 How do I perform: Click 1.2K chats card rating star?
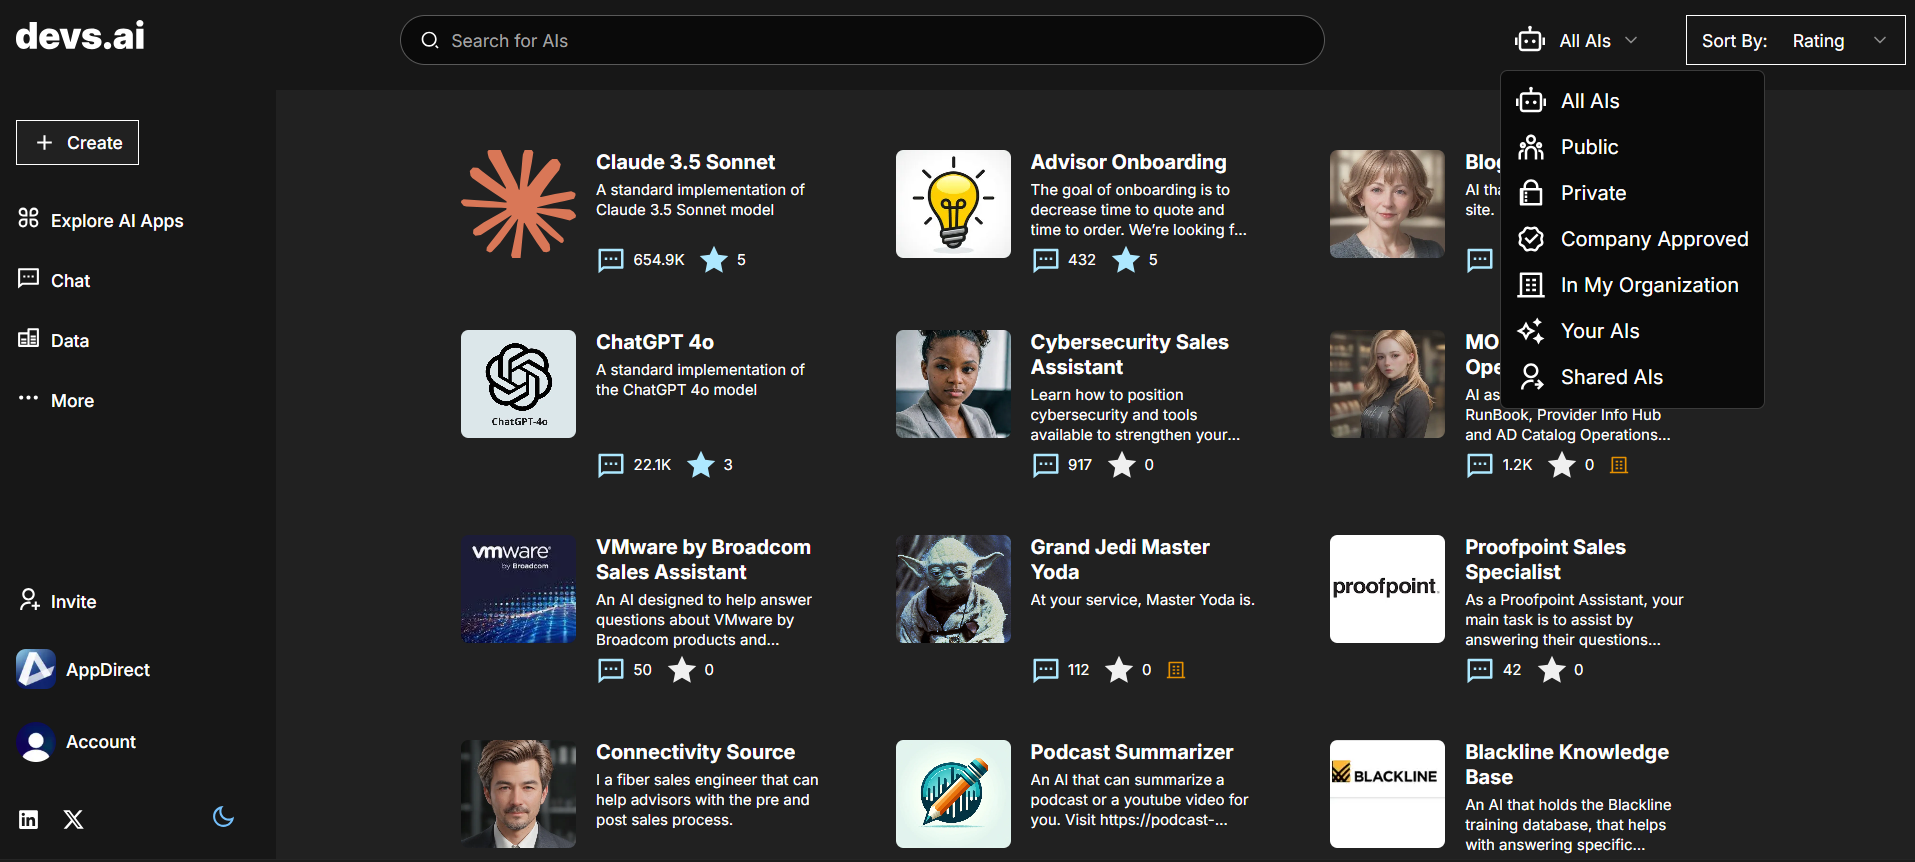1562,465
